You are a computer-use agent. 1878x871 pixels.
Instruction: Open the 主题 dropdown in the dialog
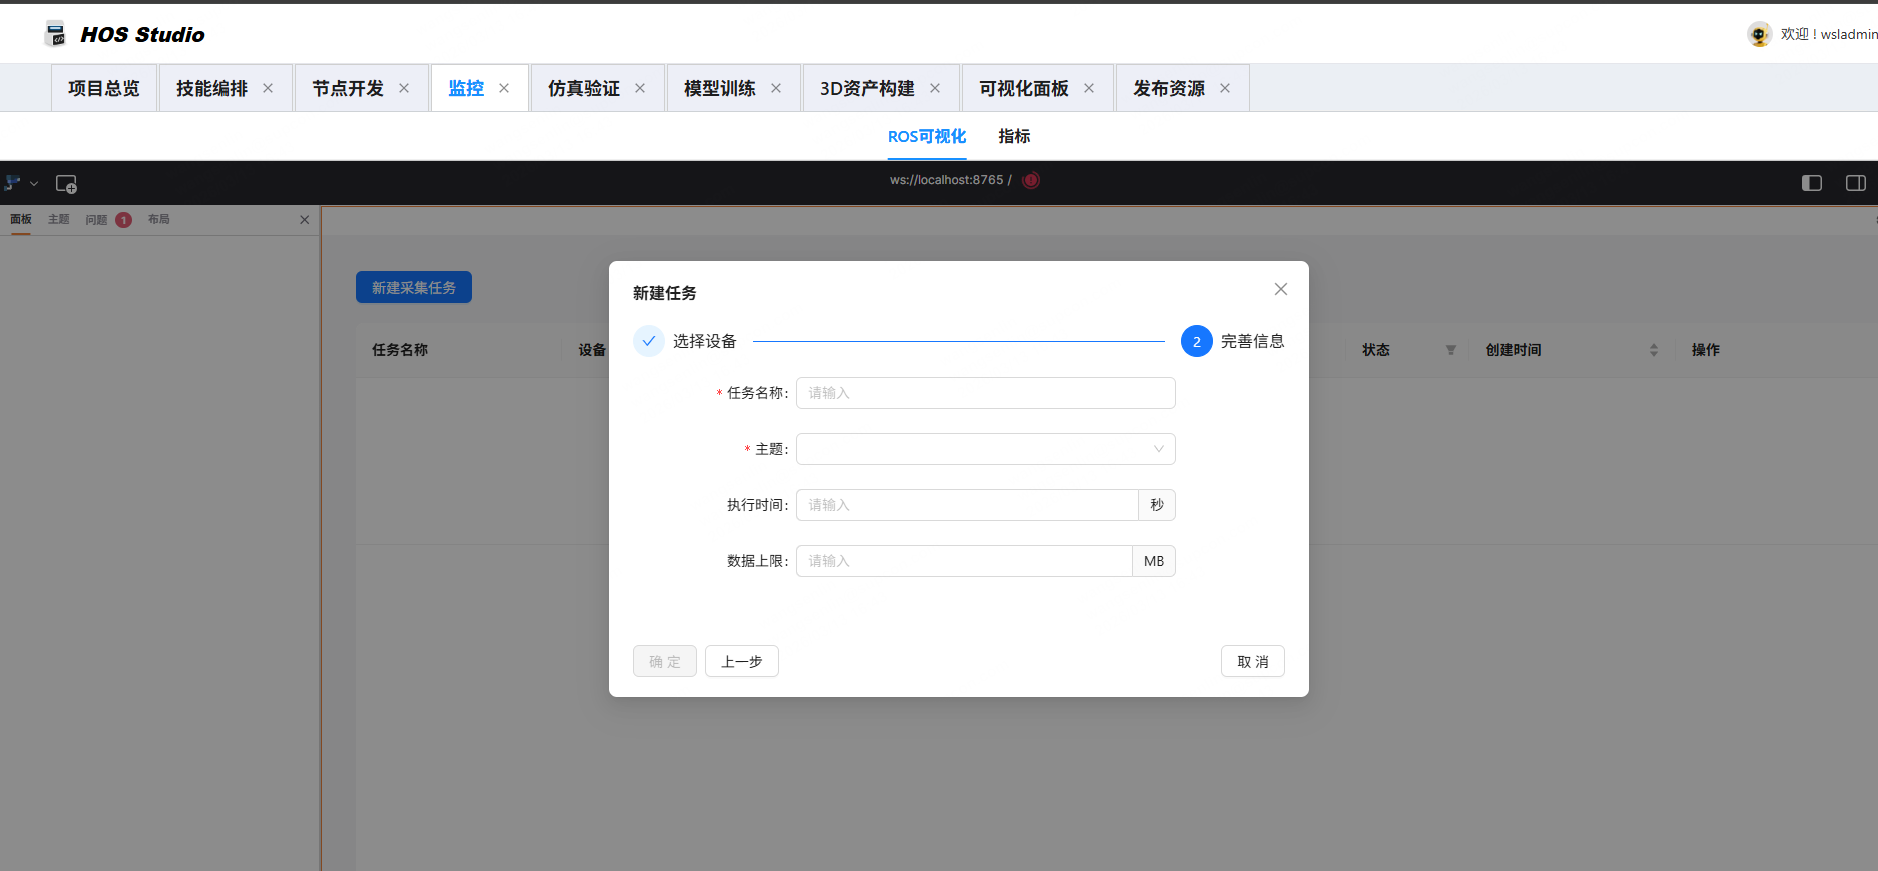point(986,449)
